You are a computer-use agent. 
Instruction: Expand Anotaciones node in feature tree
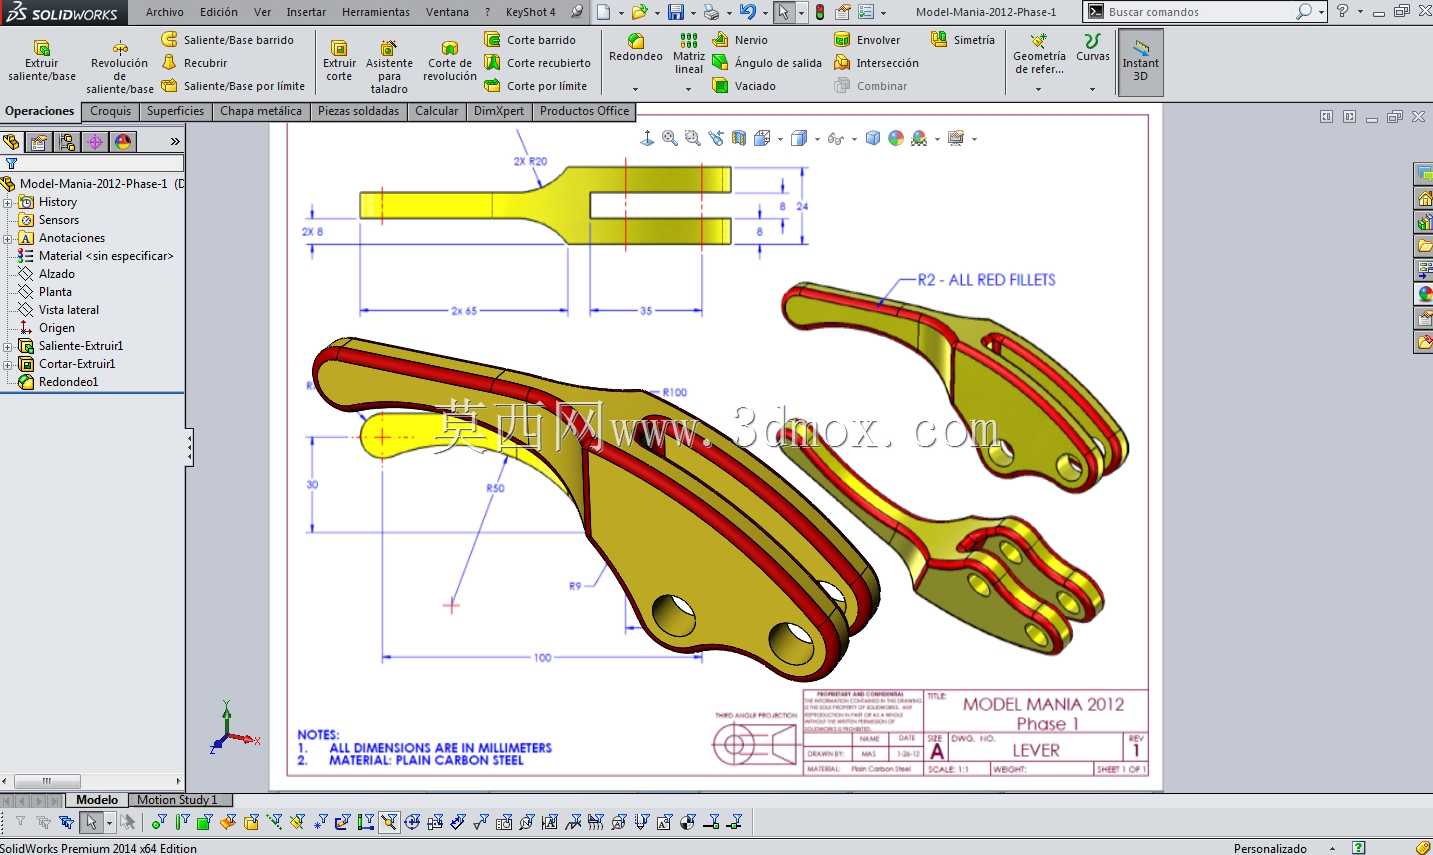[8, 239]
